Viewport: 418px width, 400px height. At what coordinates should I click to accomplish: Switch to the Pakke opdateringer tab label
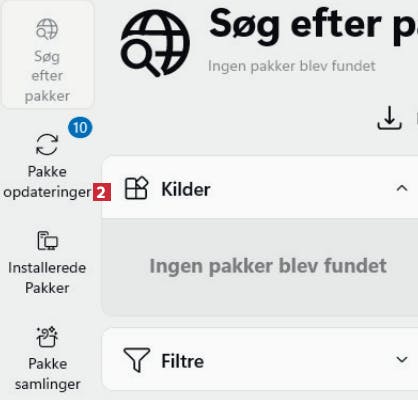47,182
